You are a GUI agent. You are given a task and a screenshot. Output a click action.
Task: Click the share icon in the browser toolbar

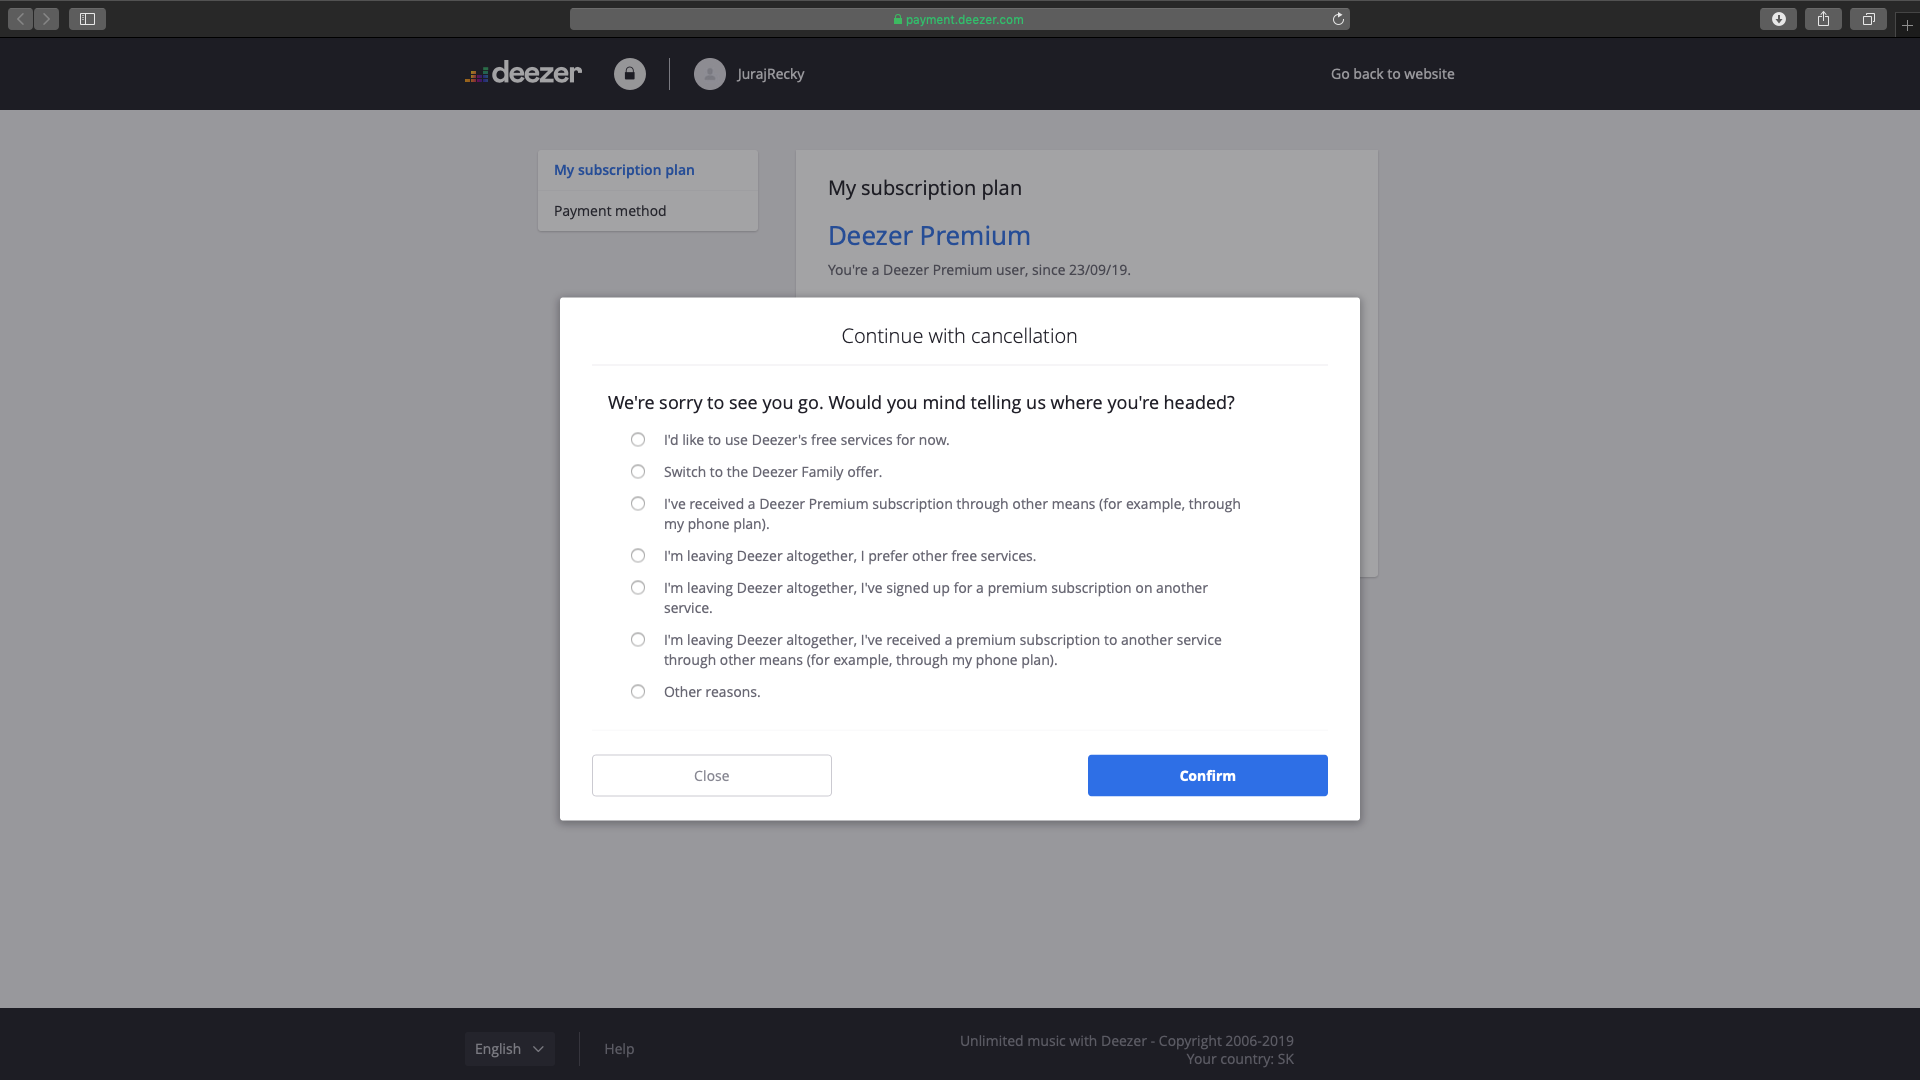point(1823,19)
